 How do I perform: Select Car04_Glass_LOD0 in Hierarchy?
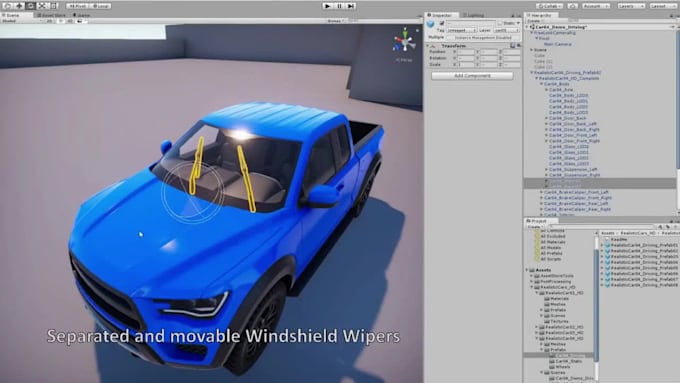click(x=569, y=147)
